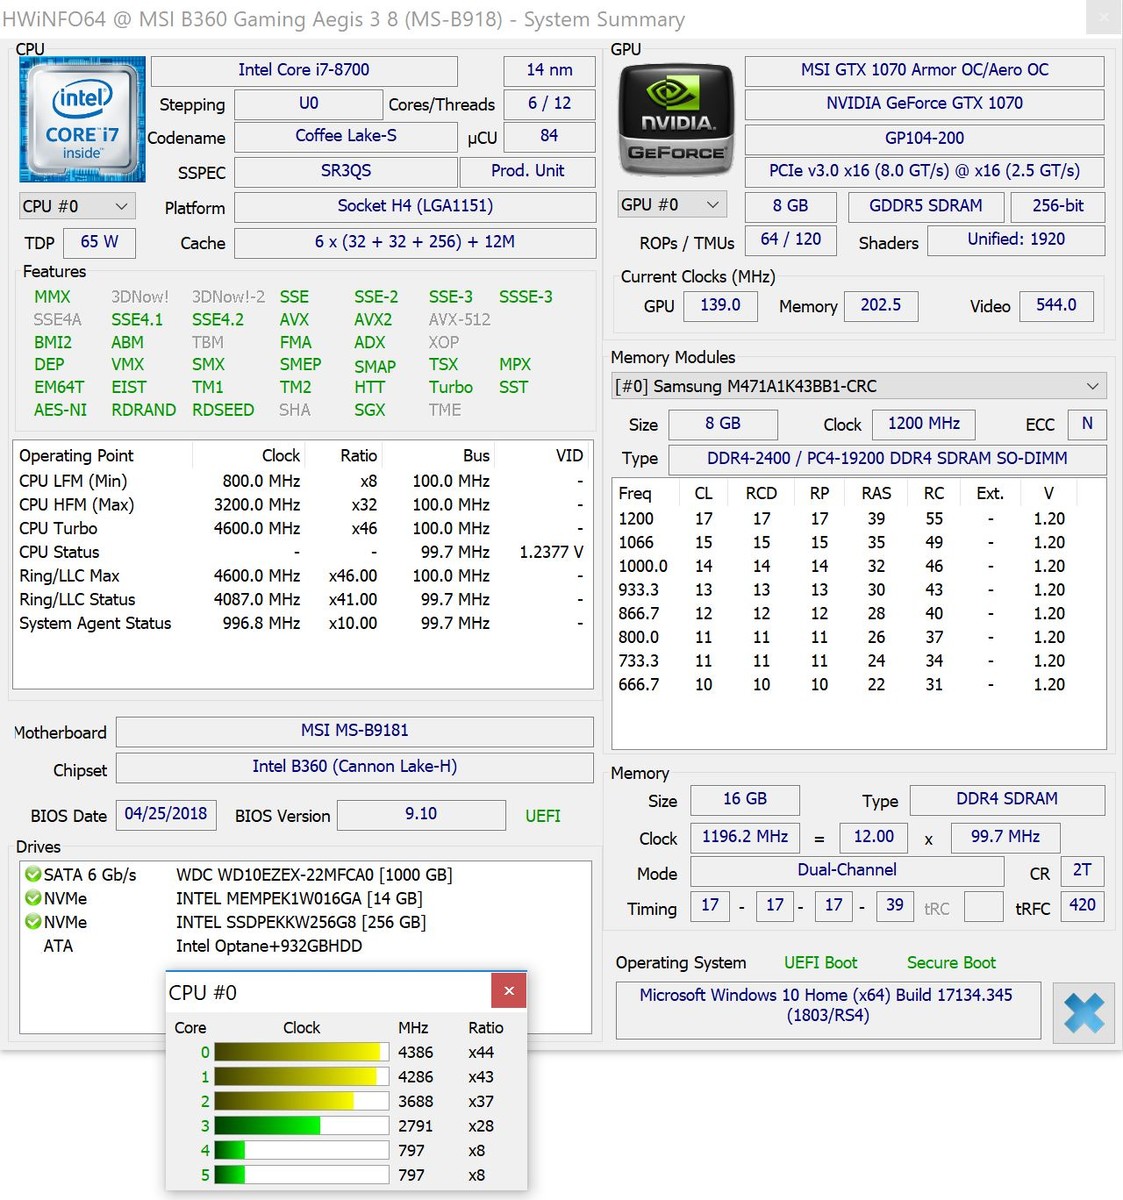1123x1200 pixels.
Task: Click the 933.3 frequency row in timings table
Action: point(859,590)
